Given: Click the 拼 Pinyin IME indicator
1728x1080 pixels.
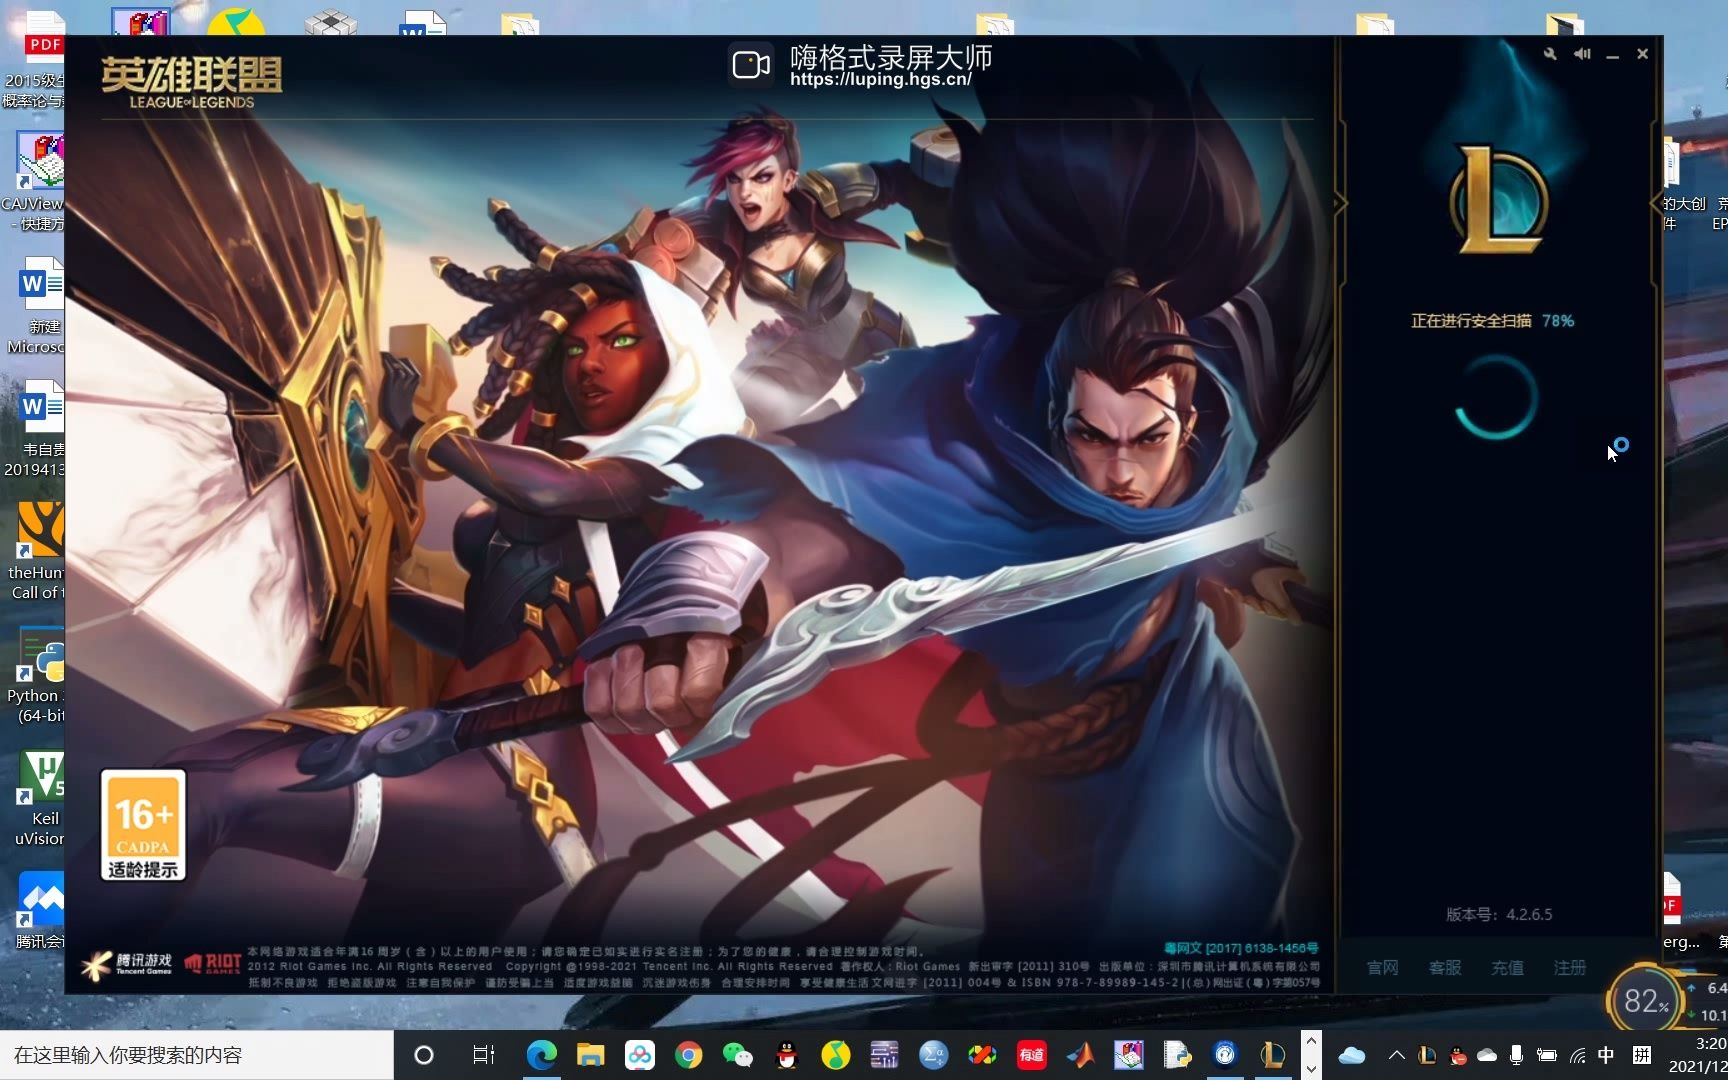Looking at the screenshot, I should pos(1641,1055).
